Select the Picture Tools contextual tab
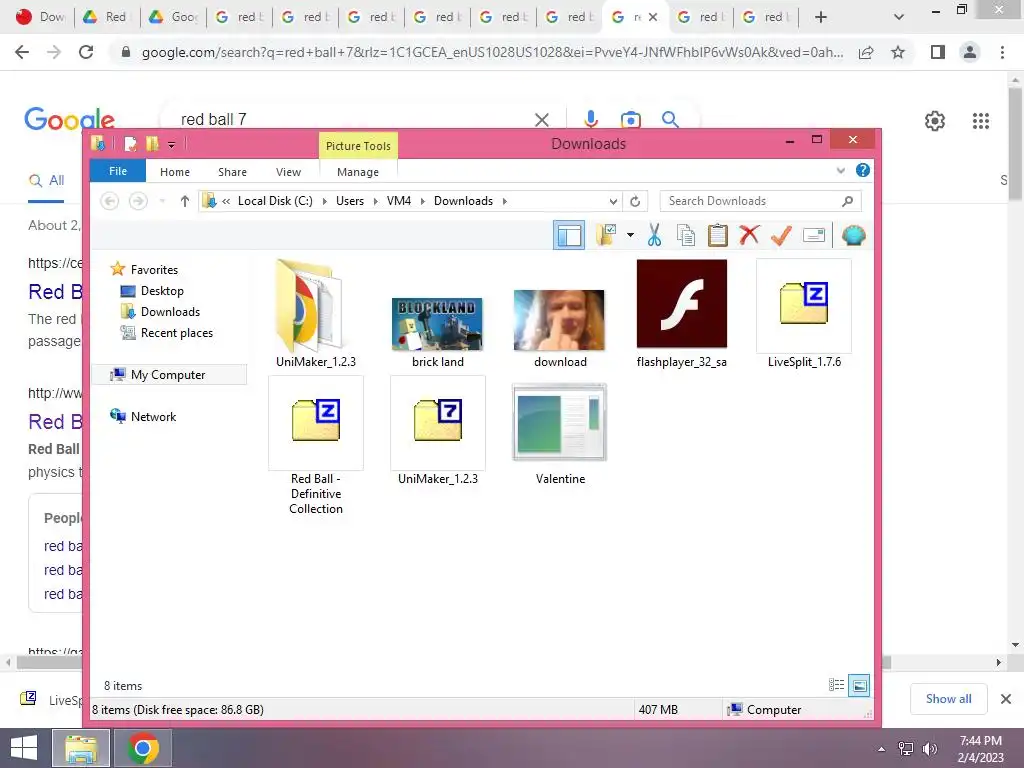The height and width of the screenshot is (768, 1024). (358, 146)
